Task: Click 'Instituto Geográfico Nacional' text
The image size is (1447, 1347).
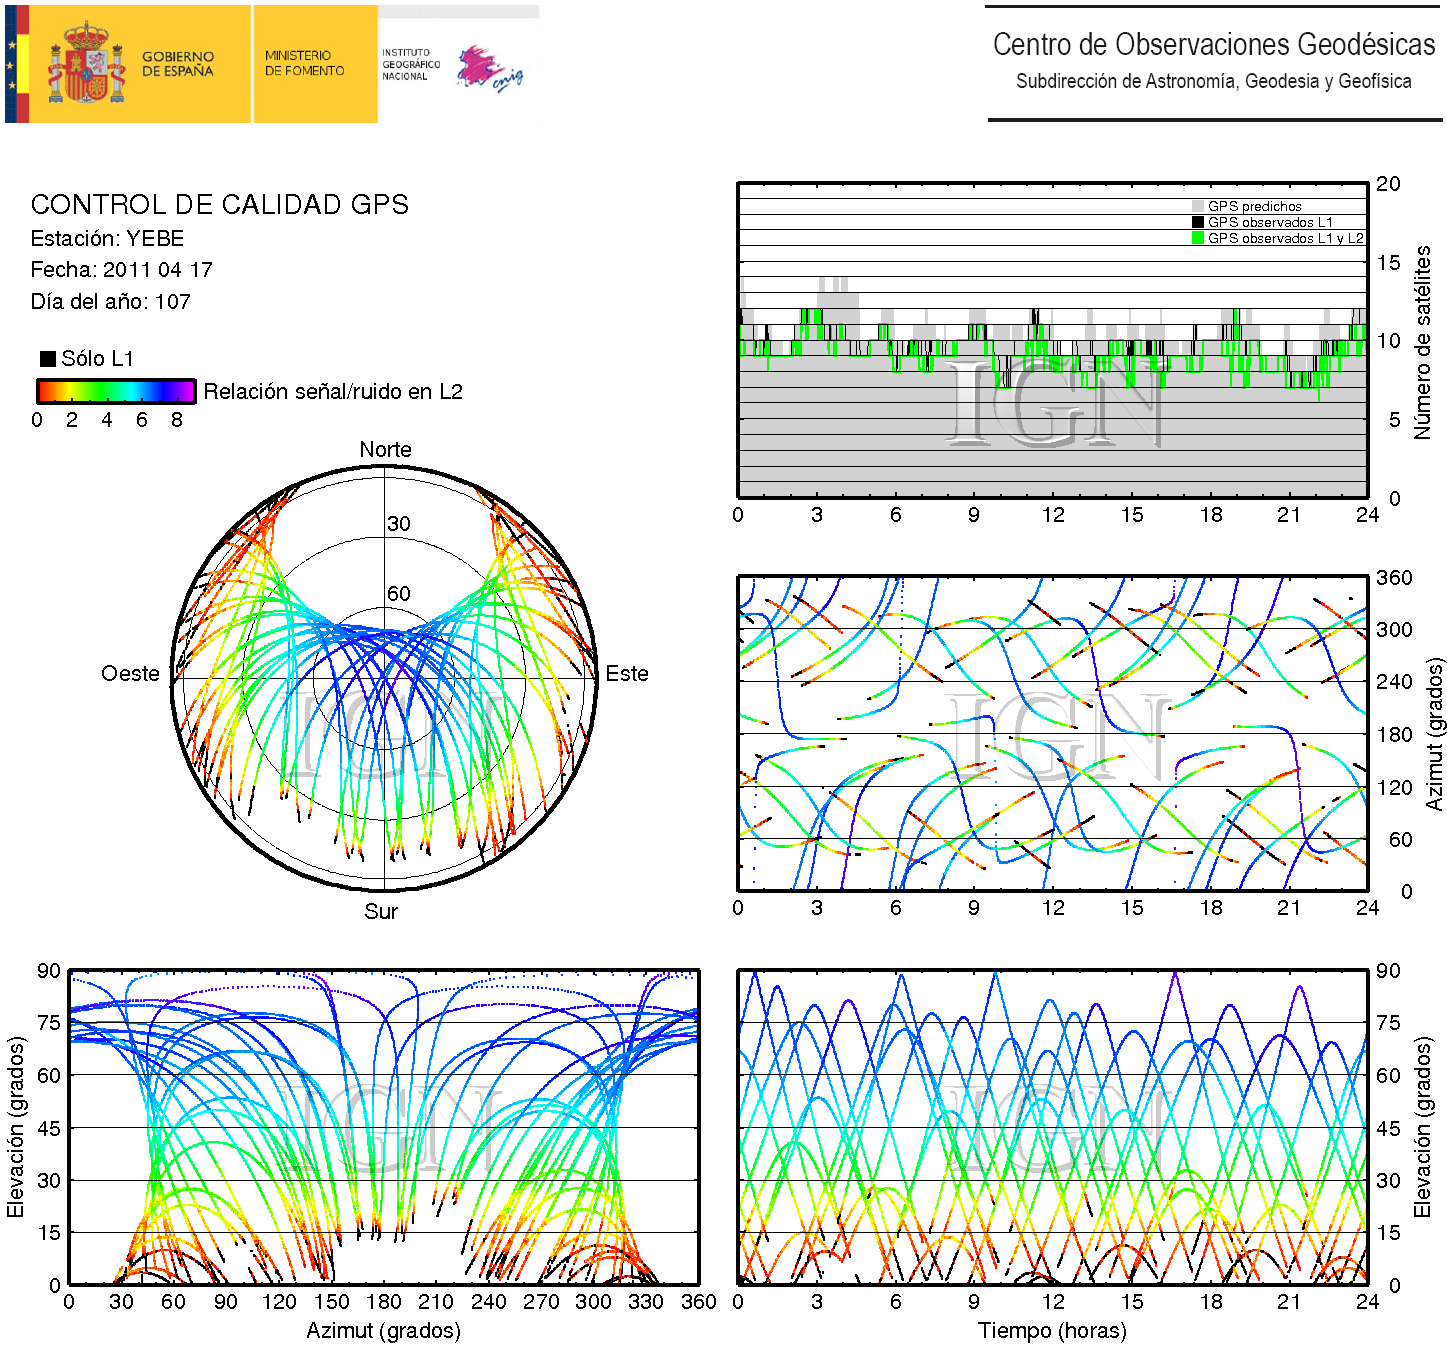Action: point(410,64)
